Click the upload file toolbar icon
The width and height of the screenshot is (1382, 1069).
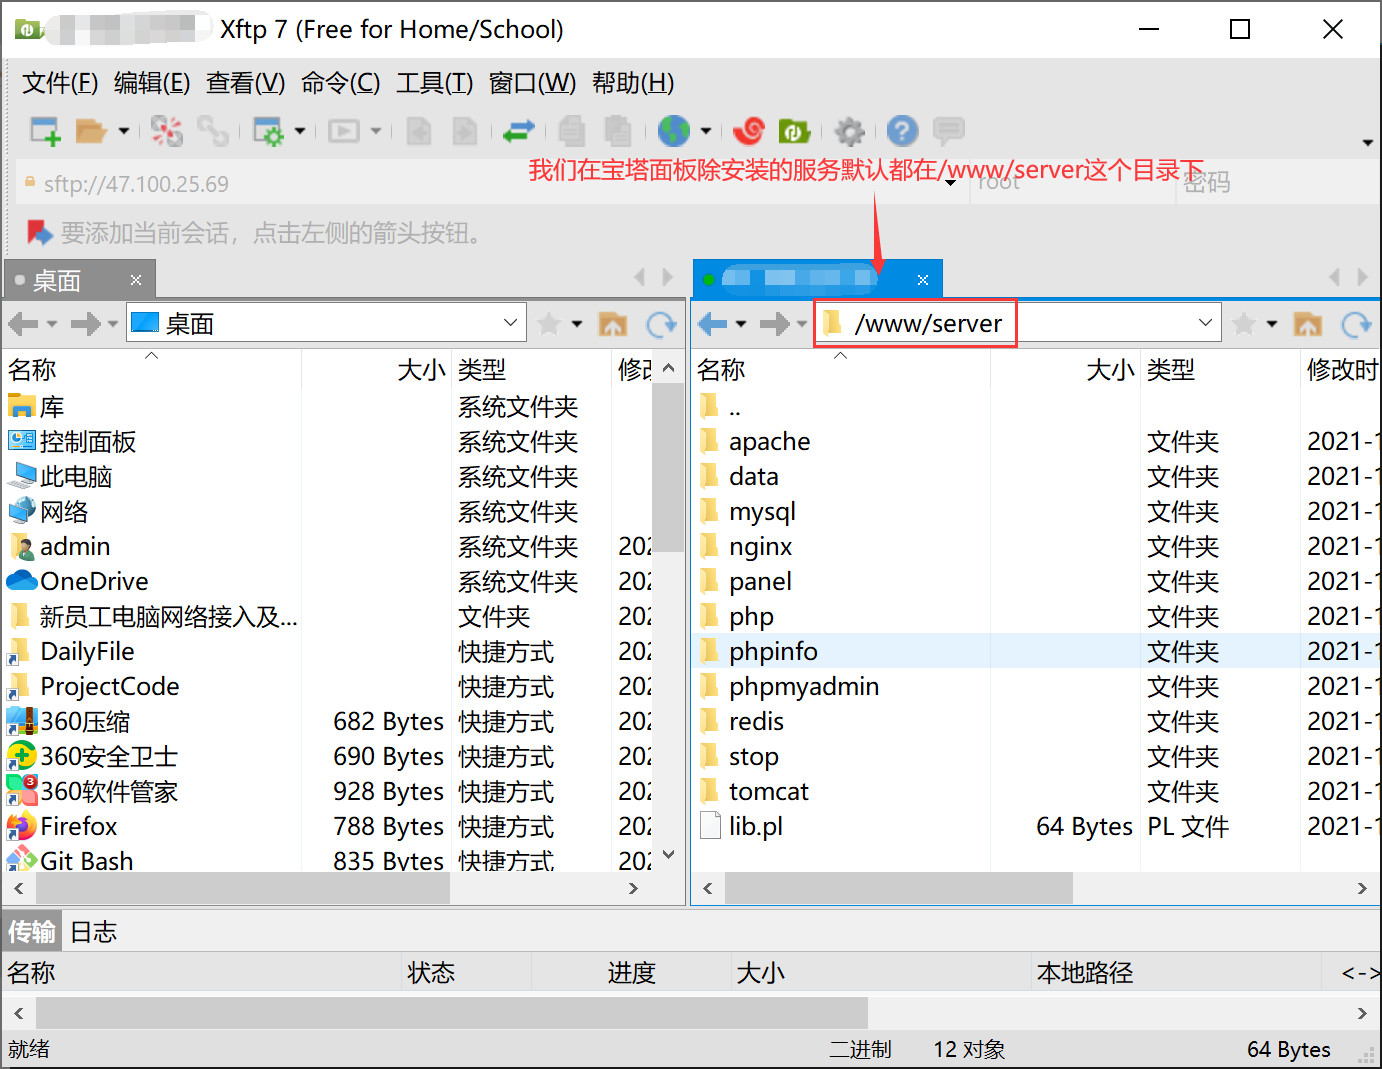(x=419, y=131)
